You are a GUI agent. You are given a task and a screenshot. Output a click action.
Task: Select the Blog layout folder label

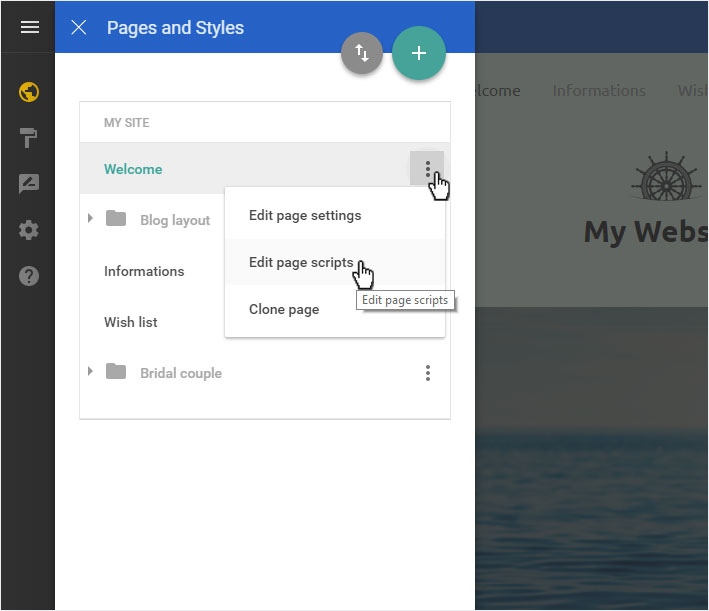175,220
